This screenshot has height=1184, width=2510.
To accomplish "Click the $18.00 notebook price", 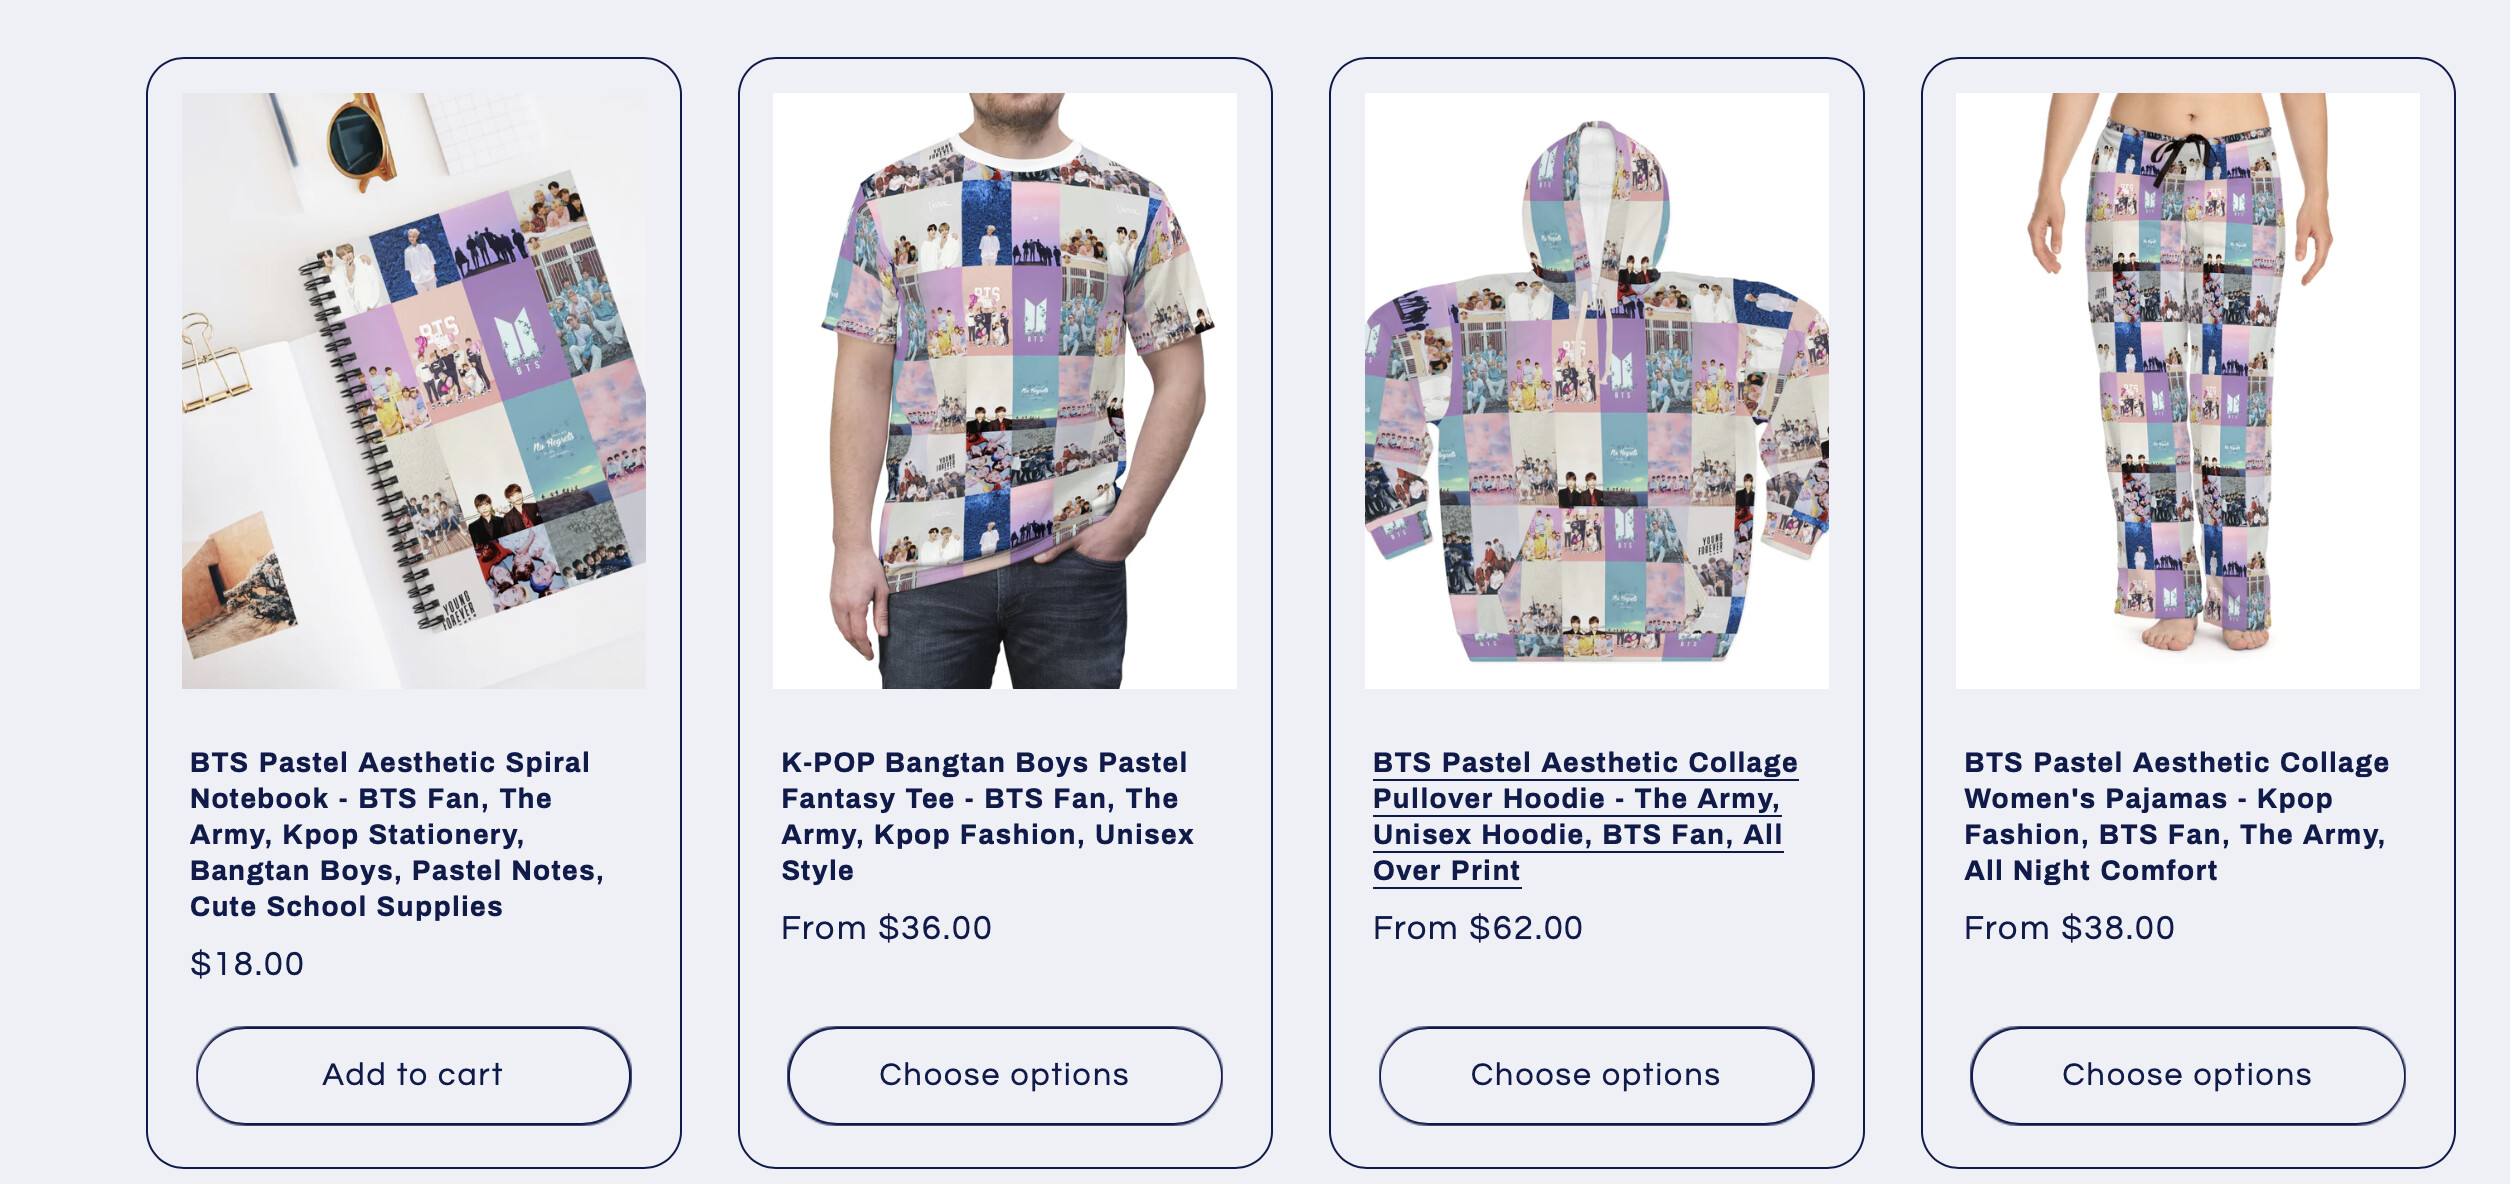I will point(247,964).
